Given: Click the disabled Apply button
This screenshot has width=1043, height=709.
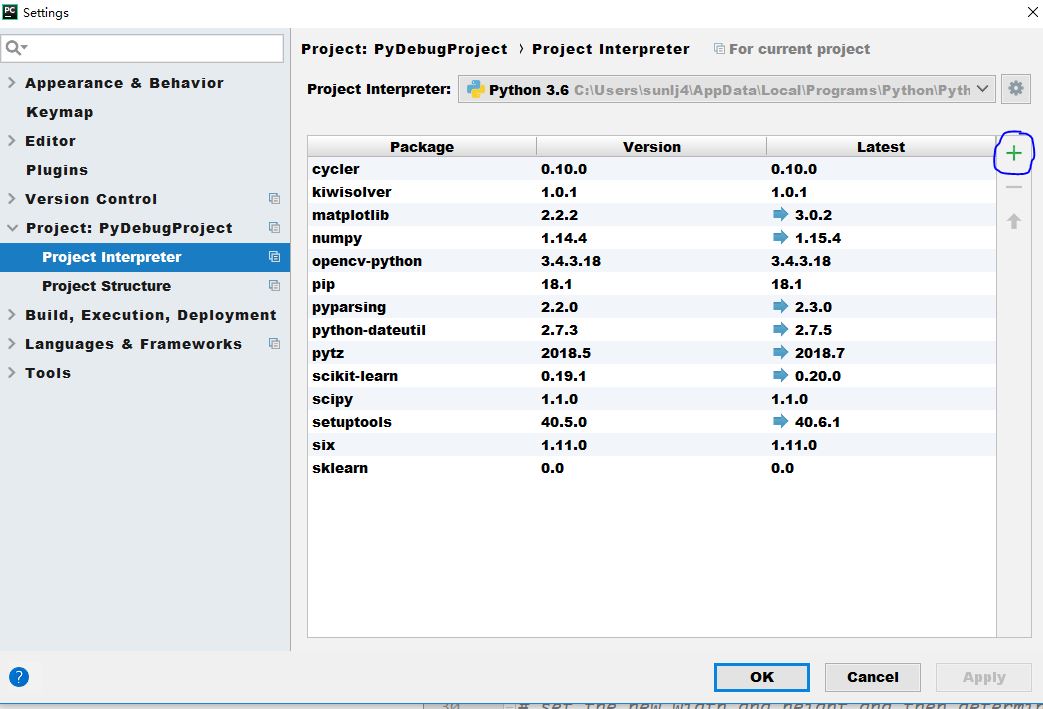Looking at the screenshot, I should coord(984,677).
